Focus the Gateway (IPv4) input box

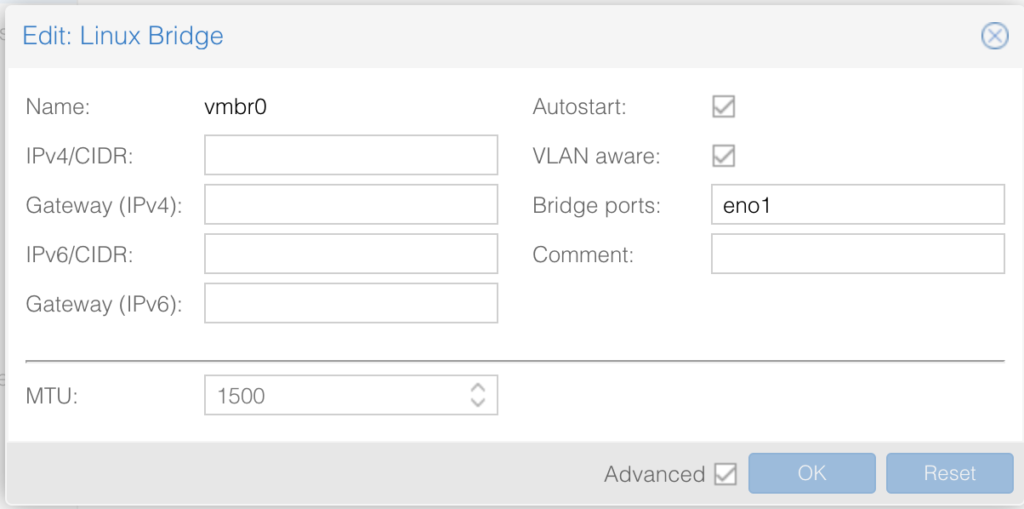tap(351, 204)
